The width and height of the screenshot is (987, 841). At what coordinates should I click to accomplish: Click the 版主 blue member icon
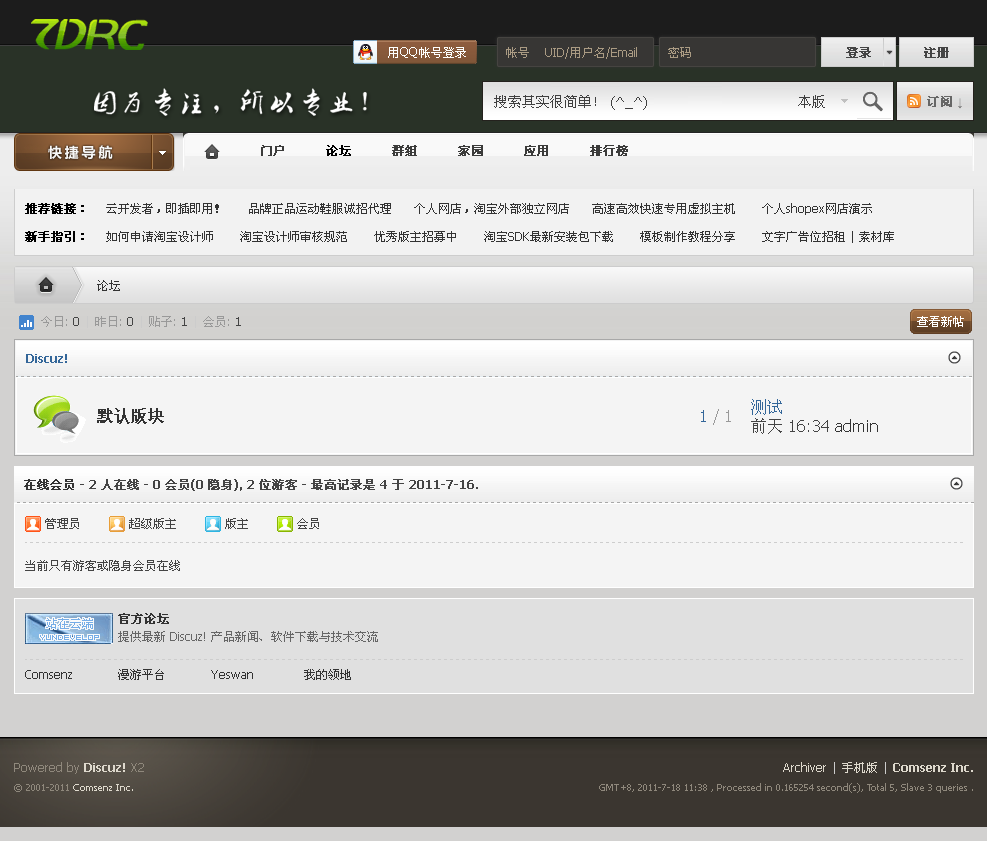[x=213, y=524]
